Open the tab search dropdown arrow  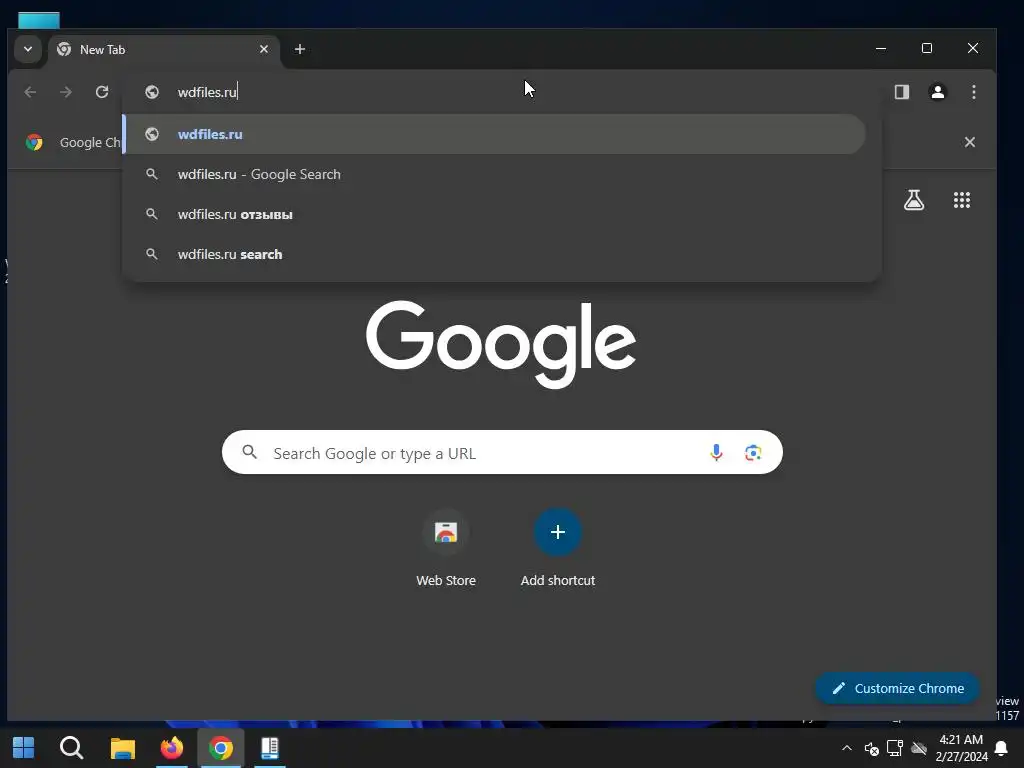click(x=27, y=49)
